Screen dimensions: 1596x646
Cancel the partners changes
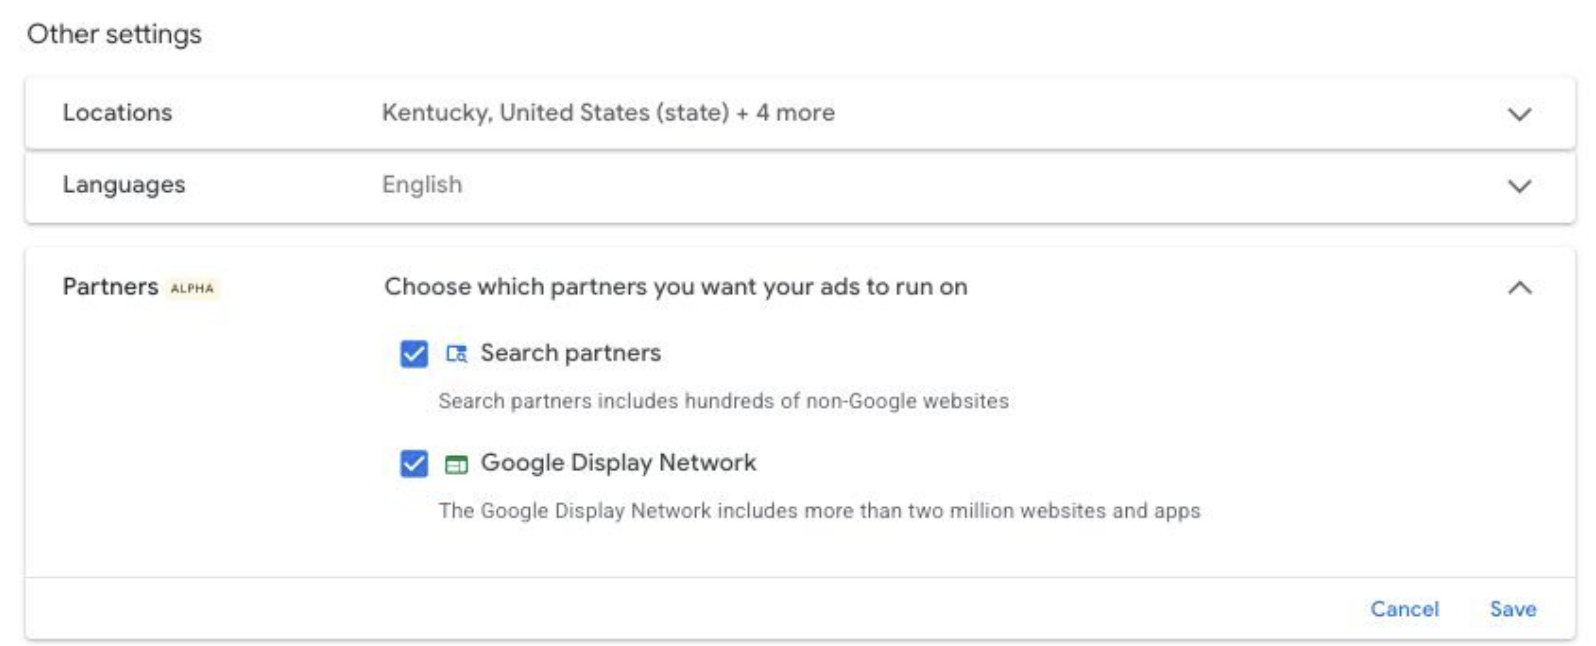tap(1404, 609)
